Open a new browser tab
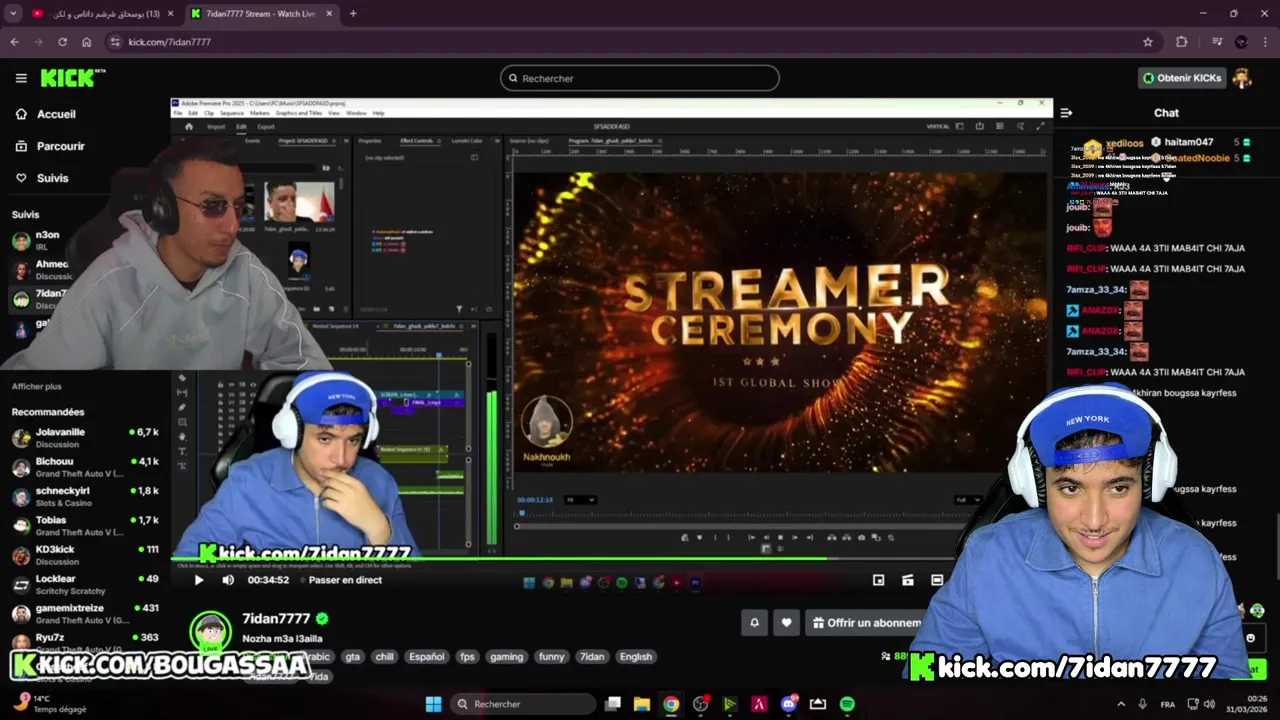This screenshot has width=1280, height=720. (353, 14)
